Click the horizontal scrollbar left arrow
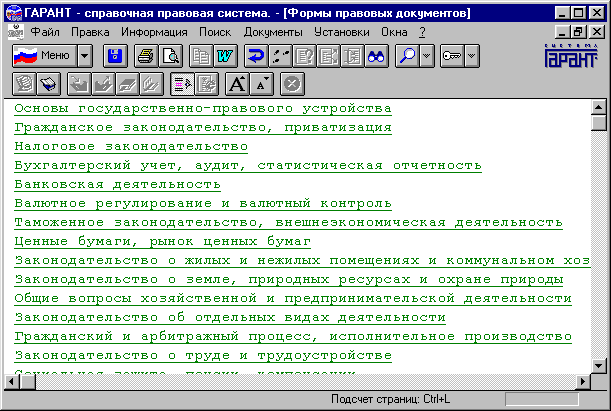 [x=12, y=381]
